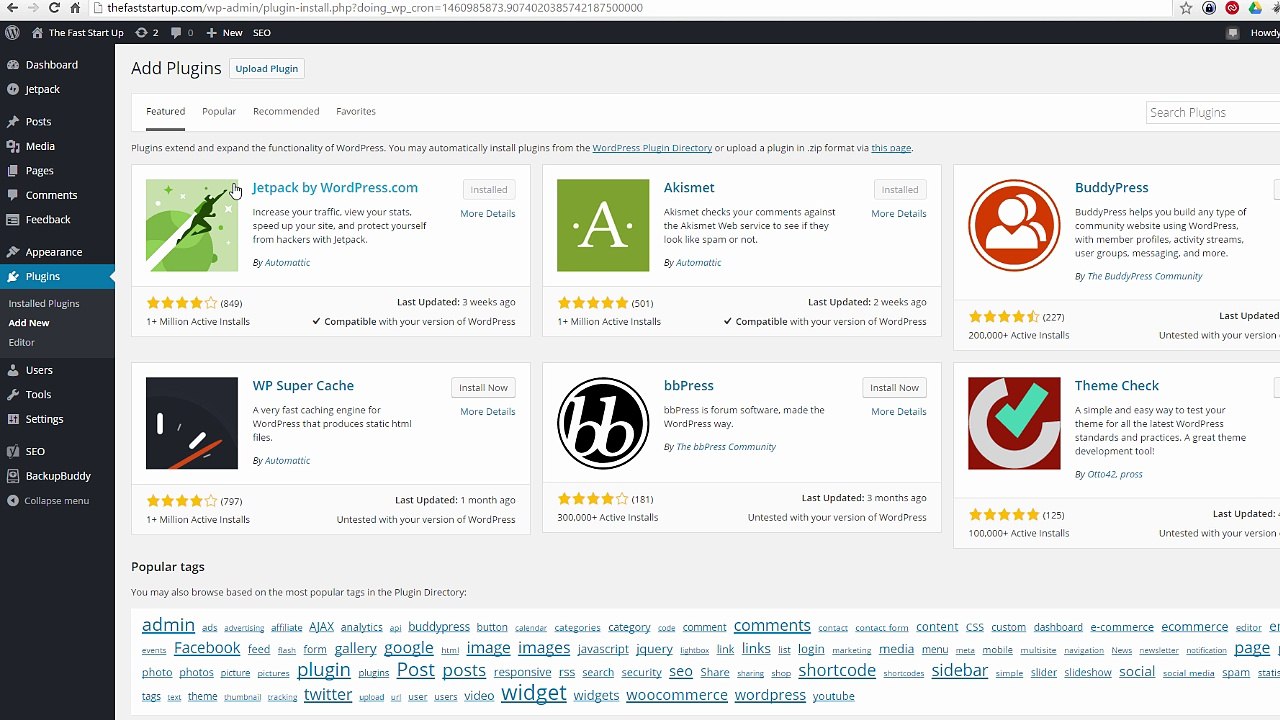This screenshot has height=720, width=1280.
Task: Click the Pages sidebar icon
Action: point(13,171)
